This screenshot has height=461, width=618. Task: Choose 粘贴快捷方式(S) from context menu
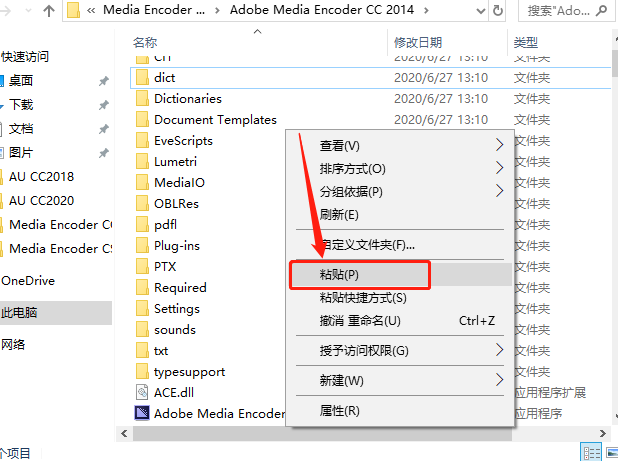(400, 298)
